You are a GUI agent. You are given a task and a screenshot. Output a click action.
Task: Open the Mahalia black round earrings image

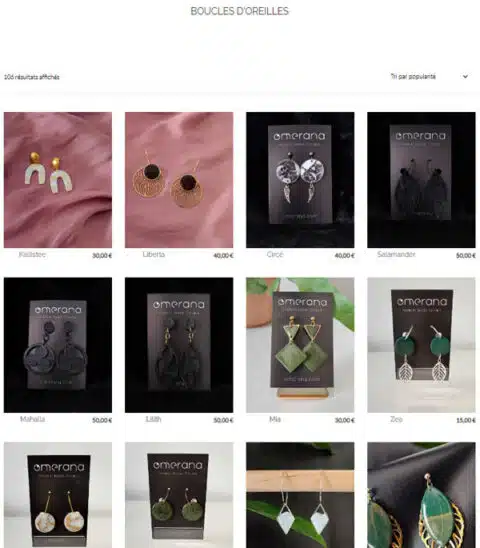click(x=58, y=345)
